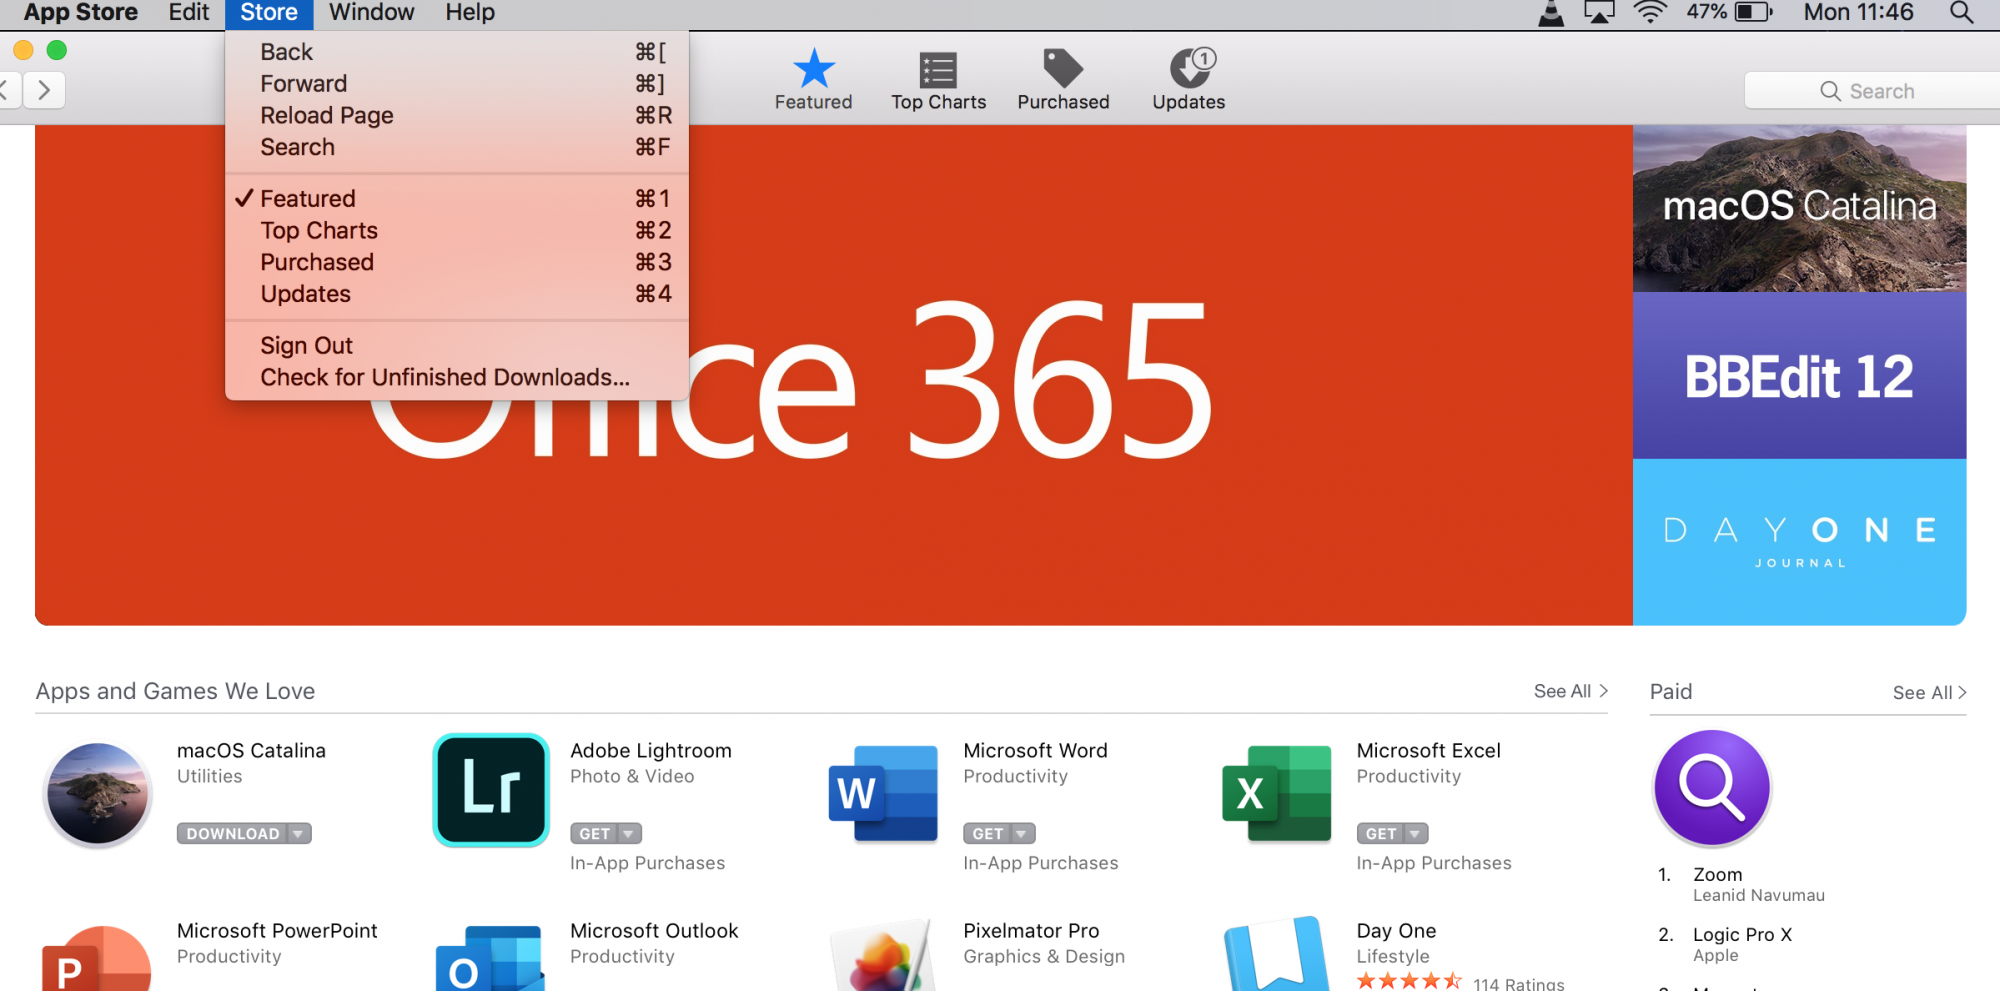The width and height of the screenshot is (2000, 991).
Task: See All Paid apps
Action: point(1929,693)
